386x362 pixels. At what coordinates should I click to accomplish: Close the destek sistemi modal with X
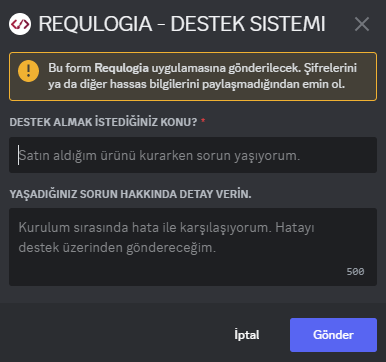(362, 24)
